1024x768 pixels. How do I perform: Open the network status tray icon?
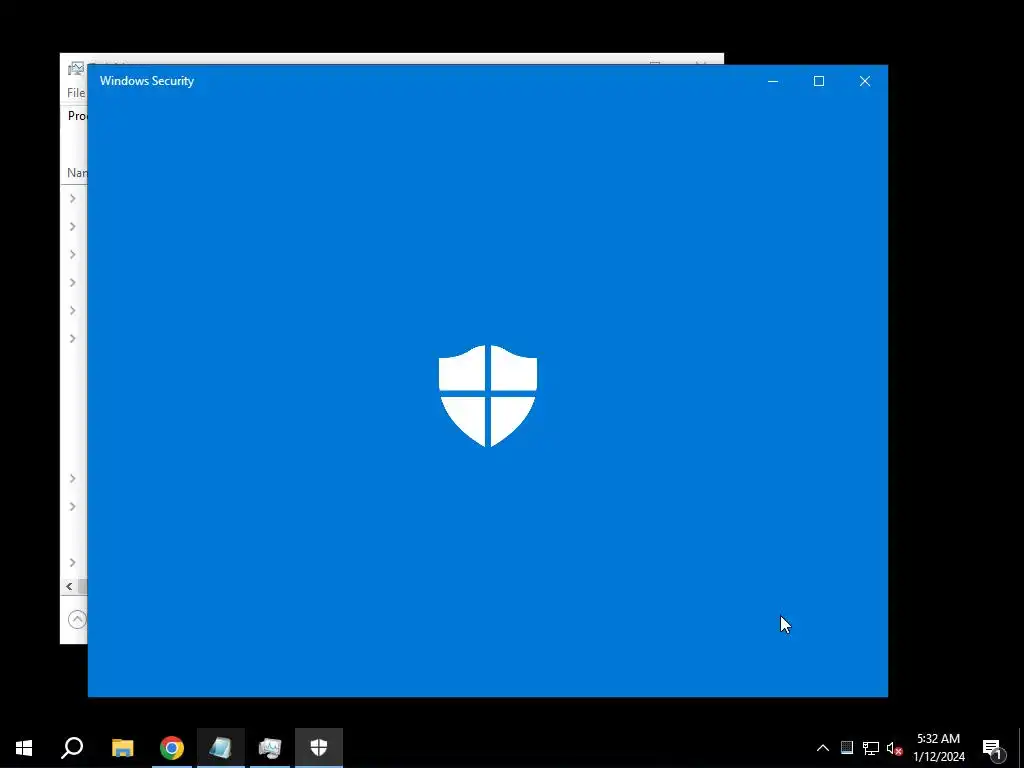tap(871, 748)
